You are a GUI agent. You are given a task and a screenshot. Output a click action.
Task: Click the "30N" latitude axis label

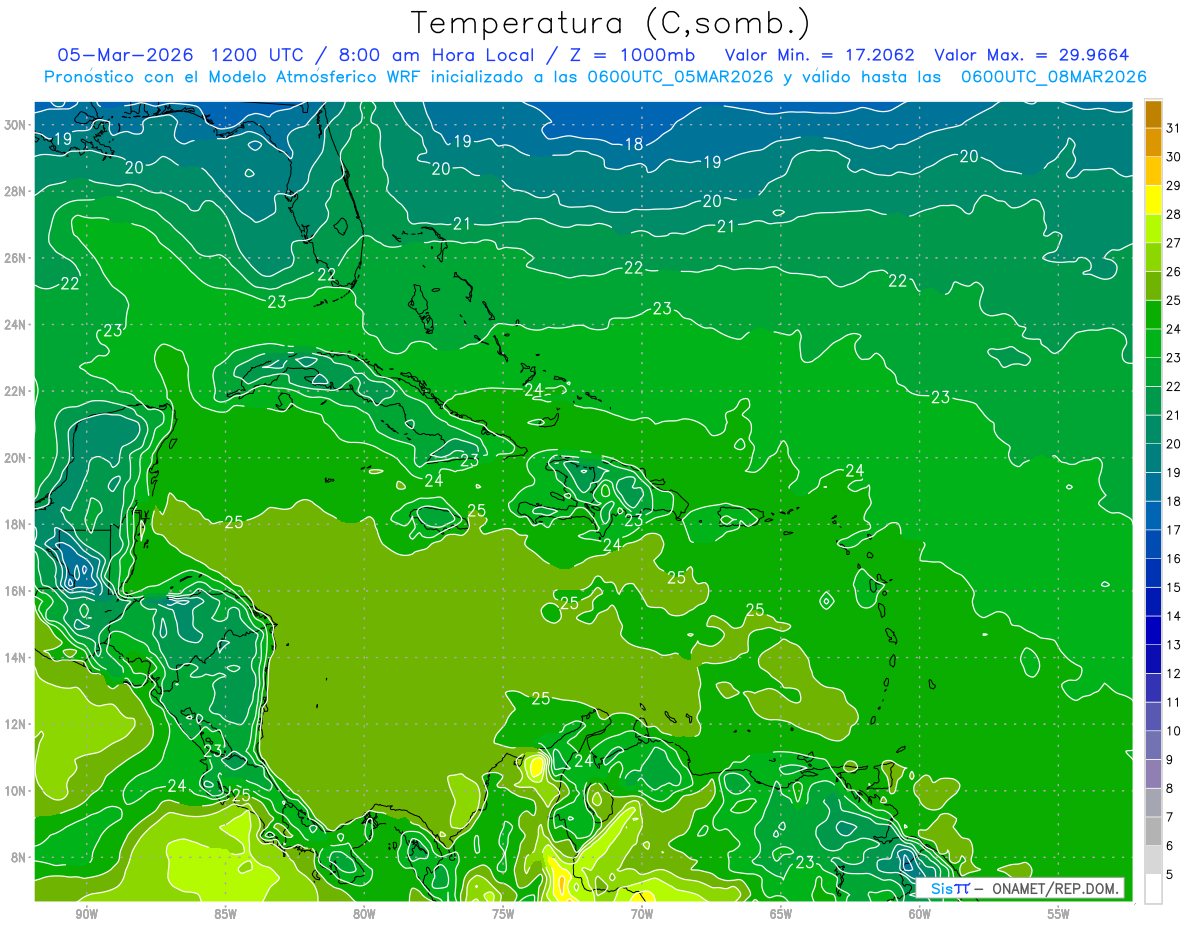click(x=16, y=125)
